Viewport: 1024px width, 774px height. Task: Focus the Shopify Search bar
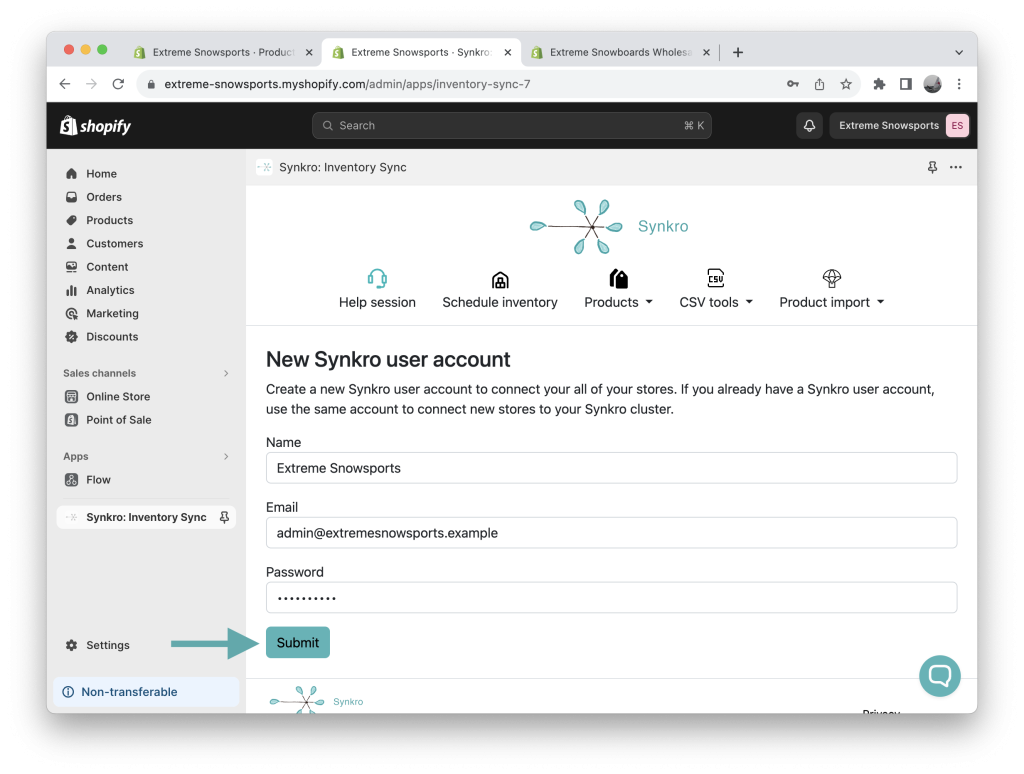pos(511,125)
